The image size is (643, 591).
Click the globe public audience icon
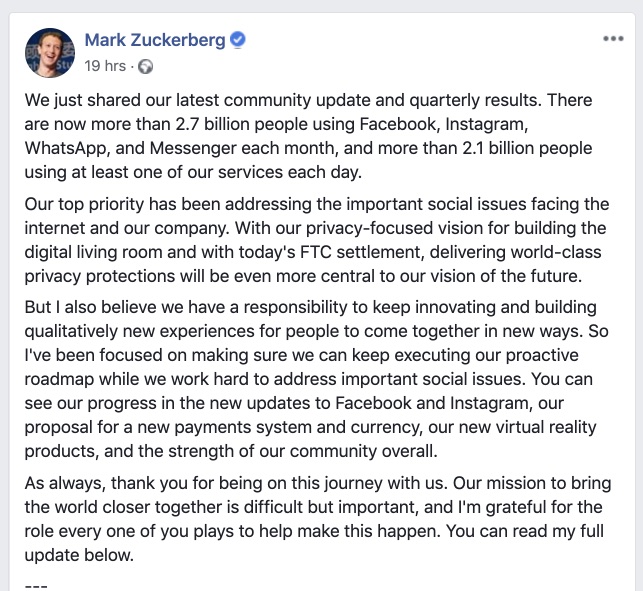146,66
